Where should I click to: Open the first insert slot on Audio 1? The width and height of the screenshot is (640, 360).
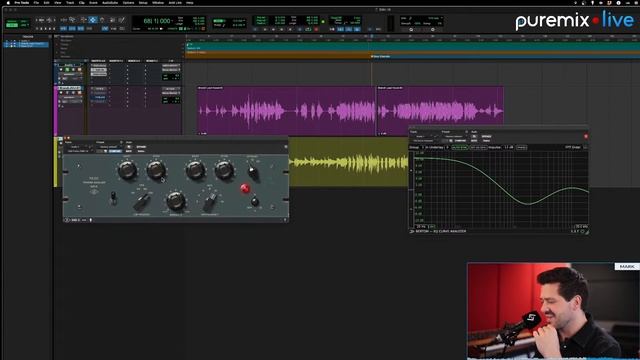click(99, 65)
